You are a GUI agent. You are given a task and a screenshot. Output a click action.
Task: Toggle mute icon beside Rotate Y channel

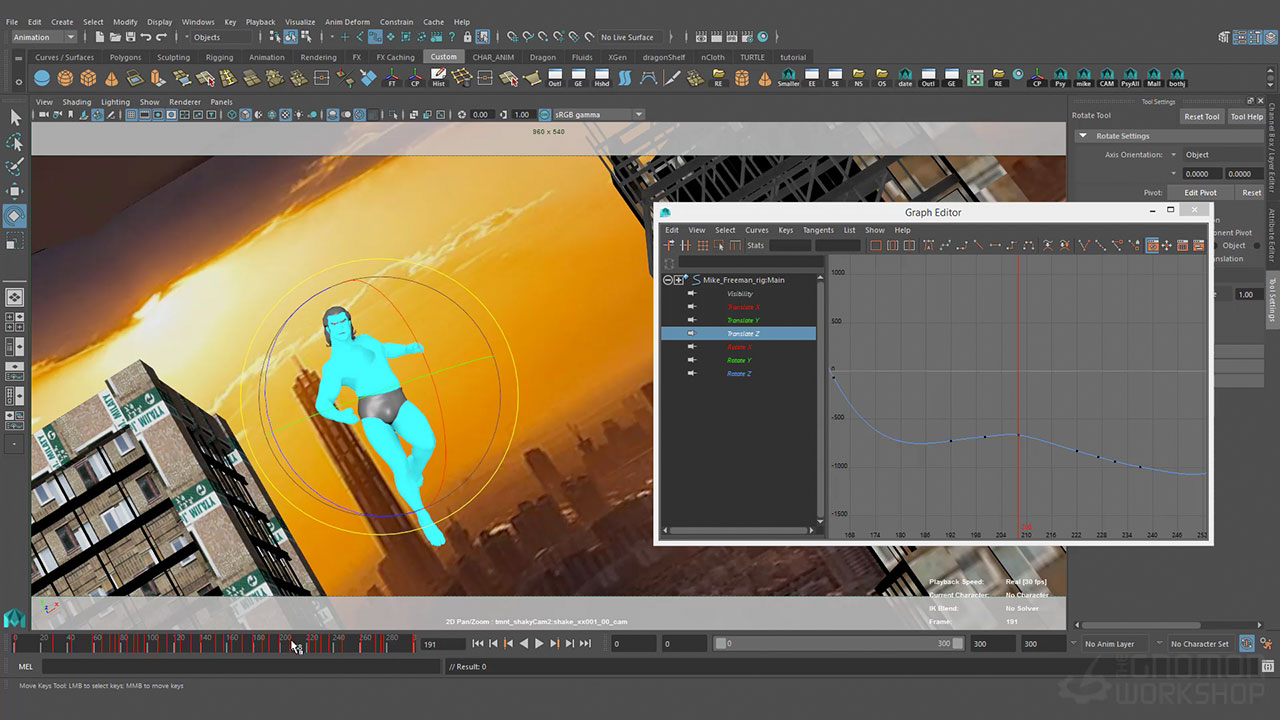click(x=692, y=360)
